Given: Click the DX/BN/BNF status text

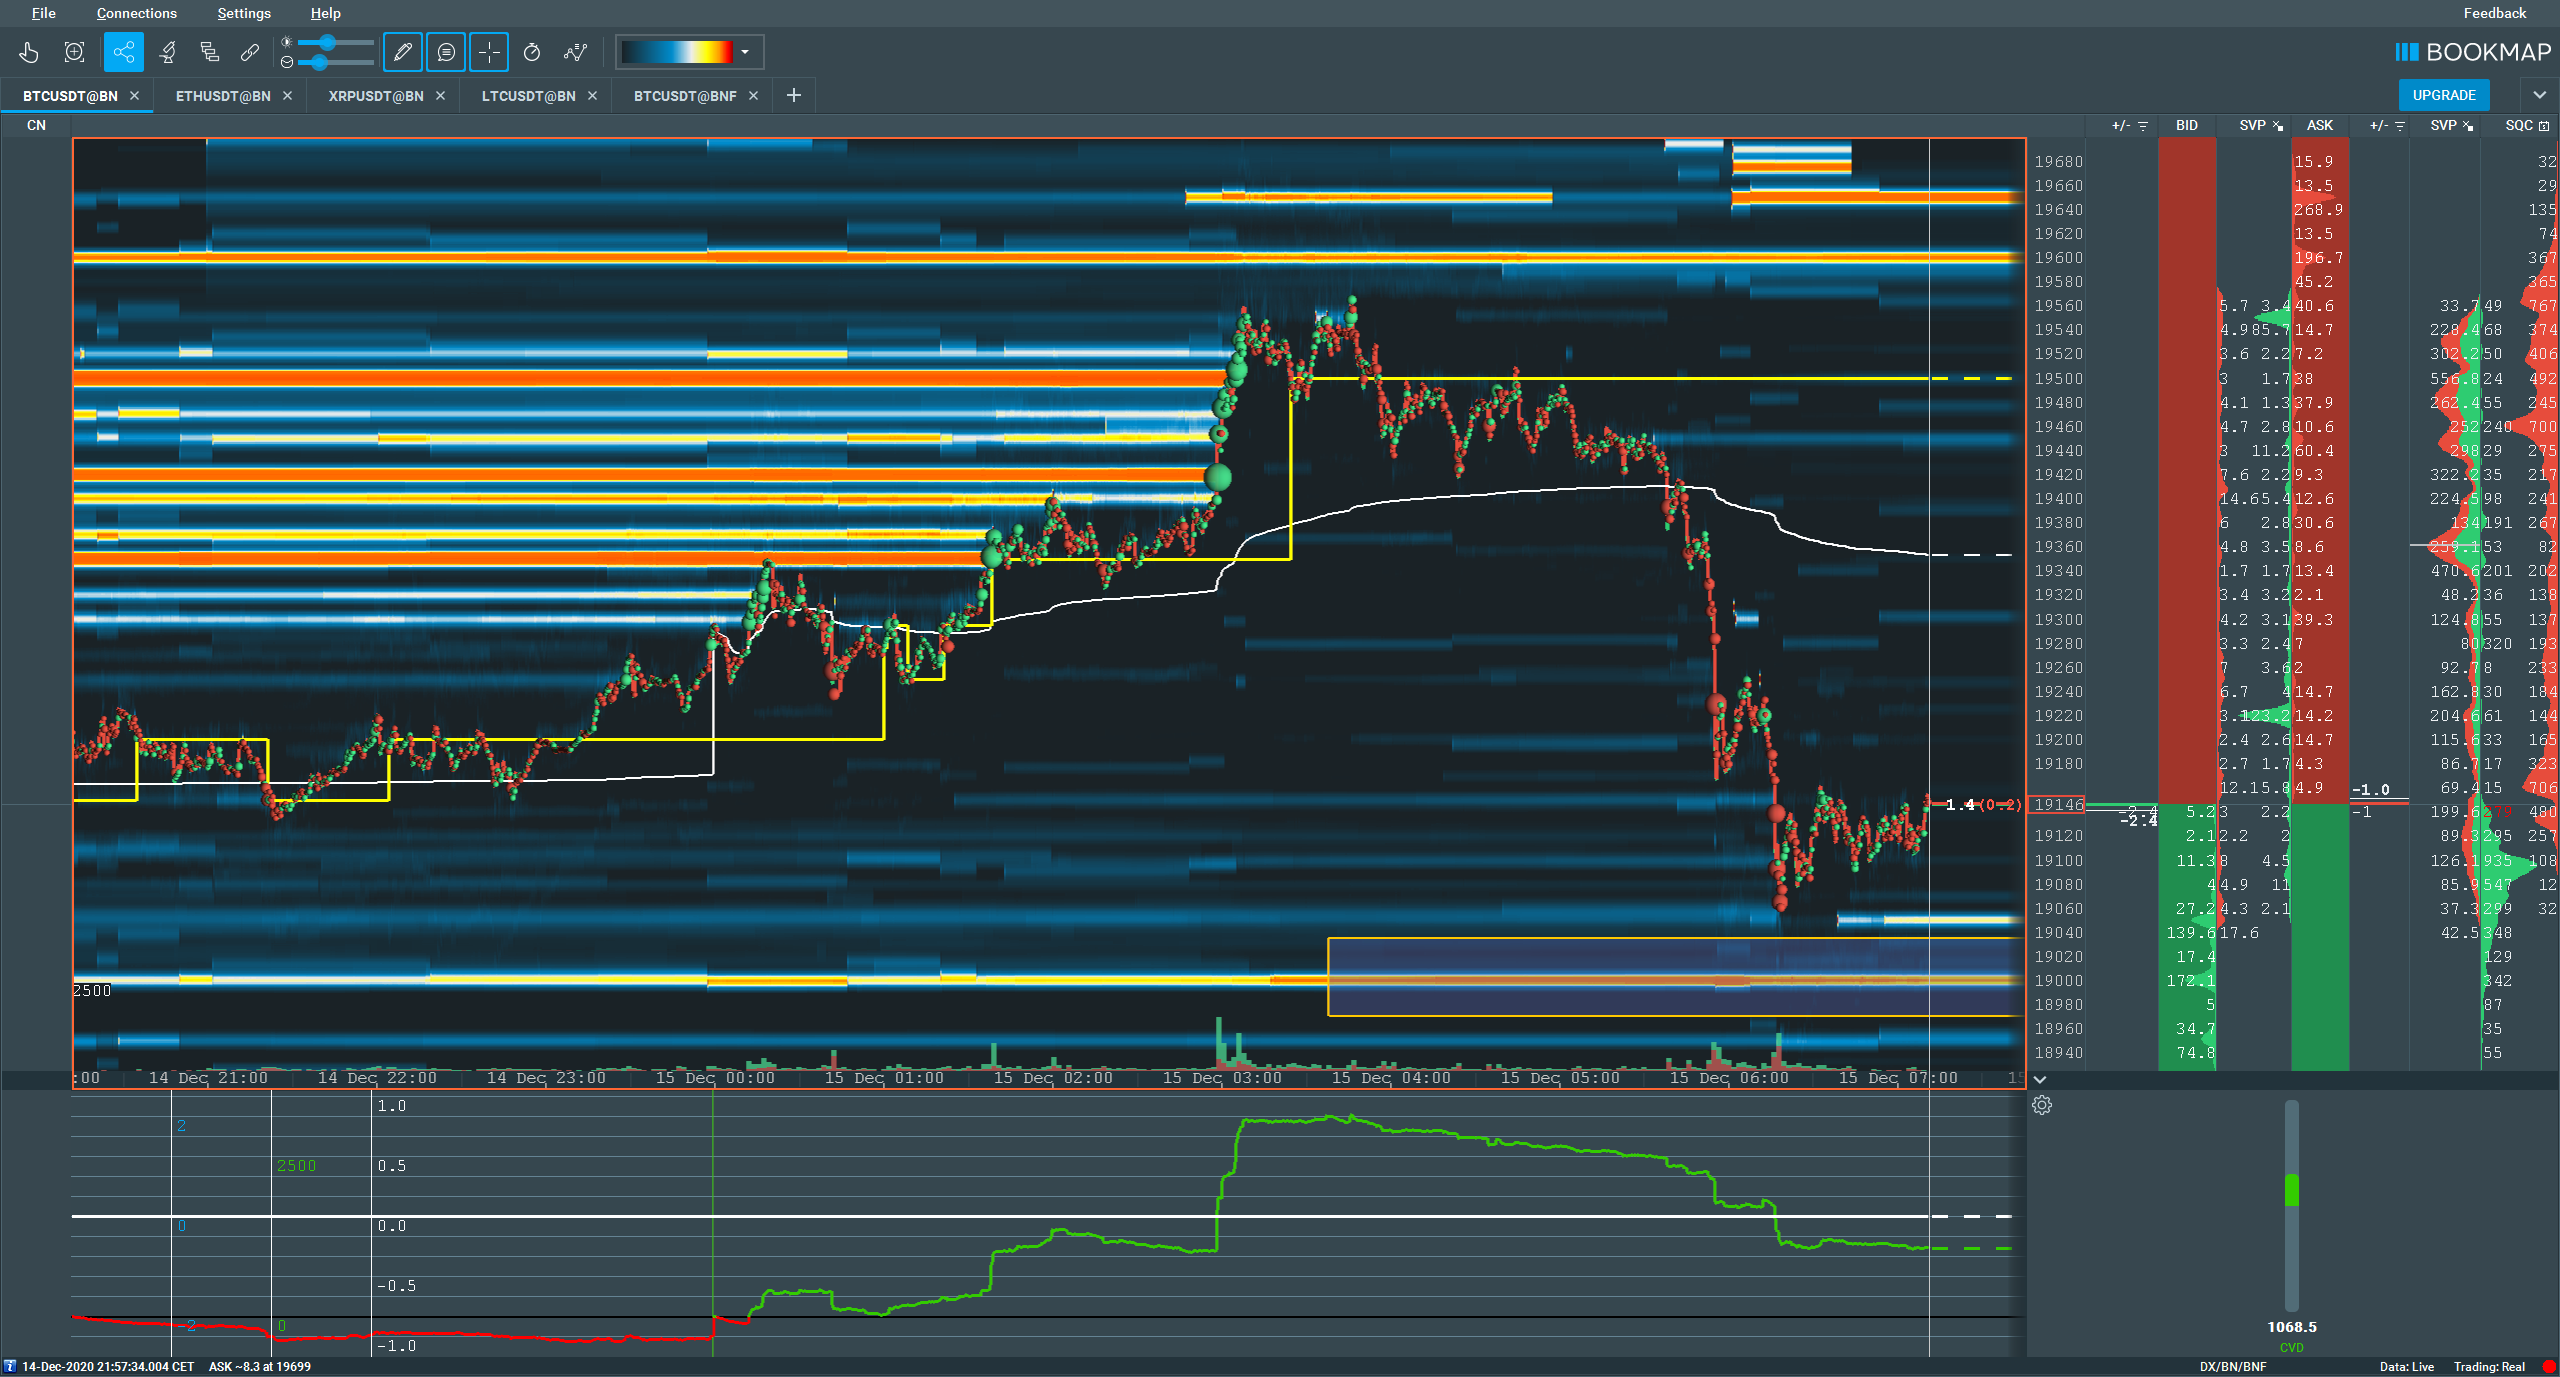Looking at the screenshot, I should point(2233,1367).
